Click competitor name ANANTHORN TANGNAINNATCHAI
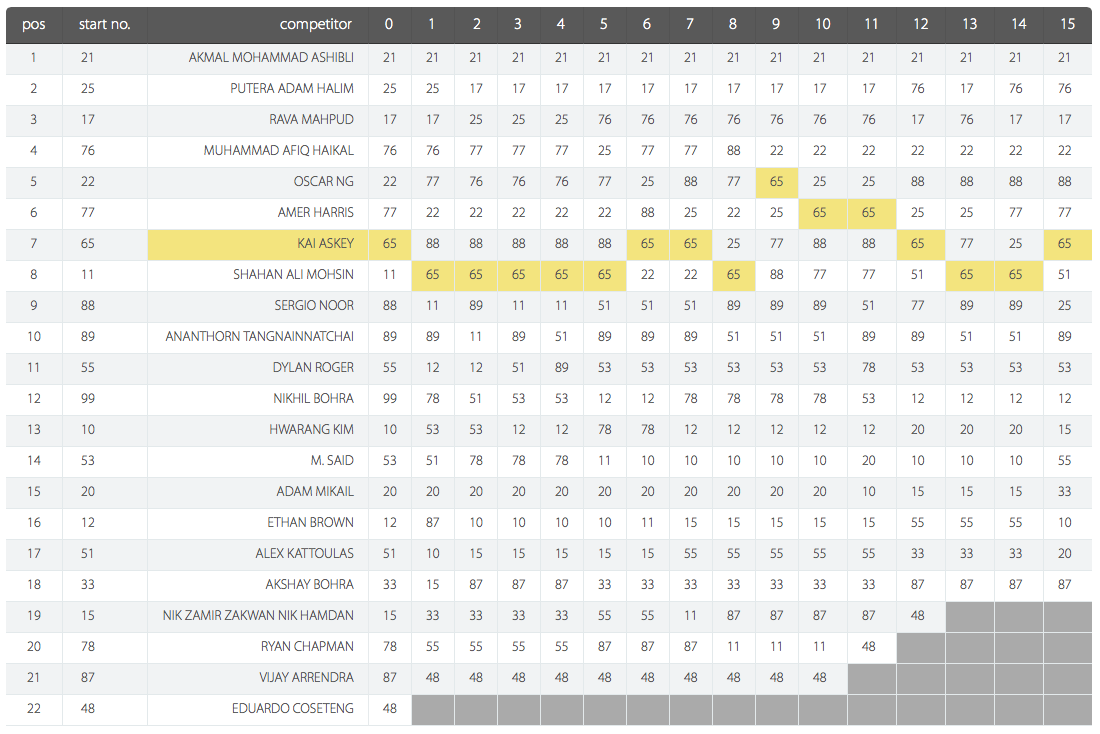1100x734 pixels. (x=260, y=336)
